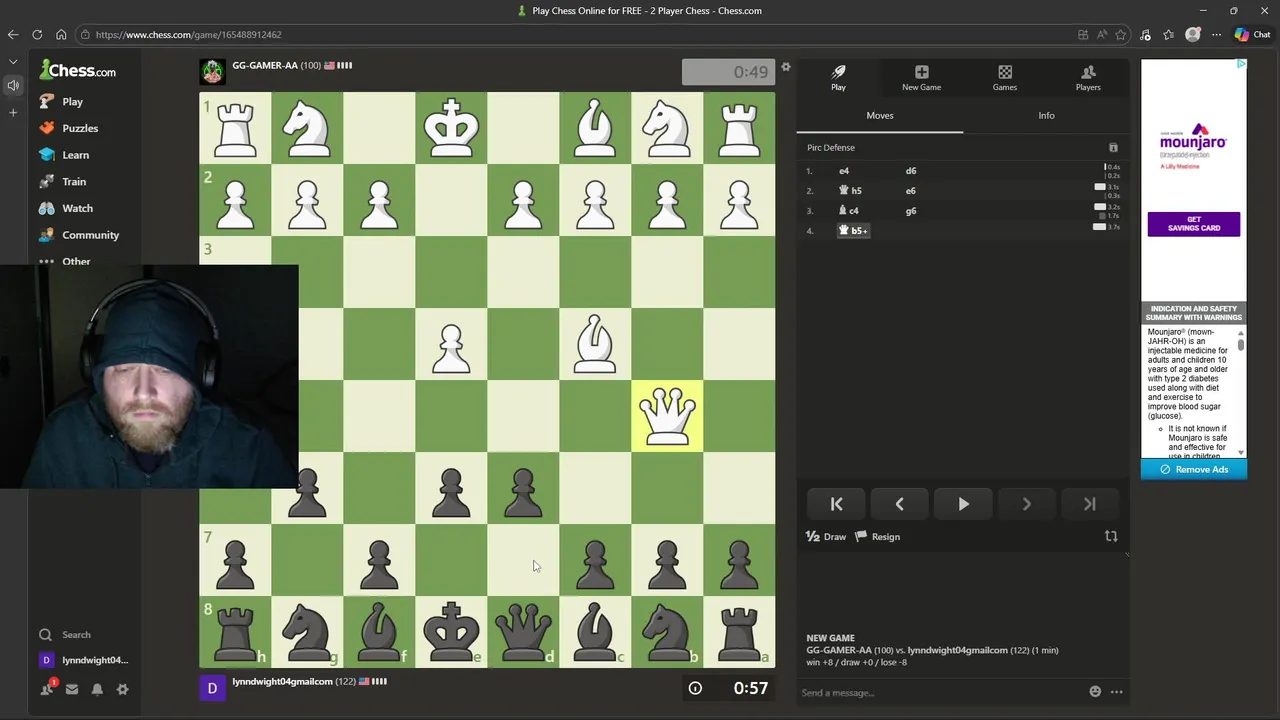Click queen h5 move in list
Image resolution: width=1280 pixels, height=720 pixels.
(x=850, y=191)
